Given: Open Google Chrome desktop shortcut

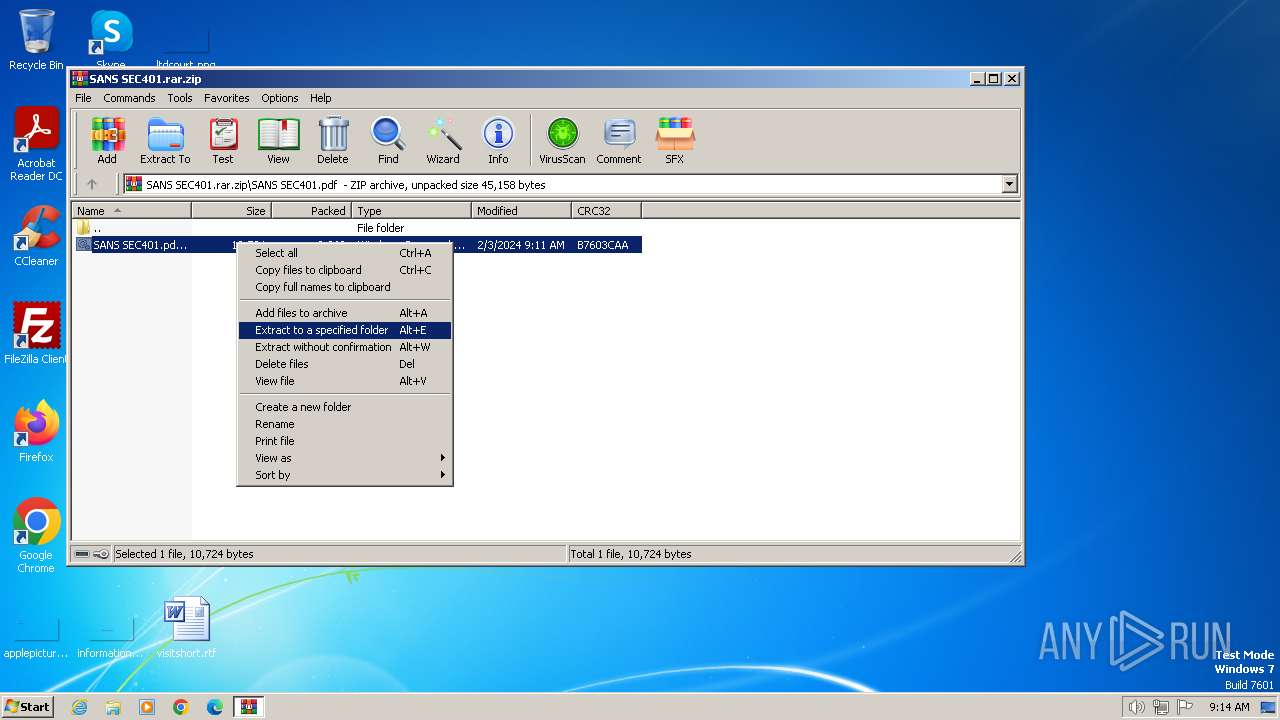Looking at the screenshot, I should point(36,536).
